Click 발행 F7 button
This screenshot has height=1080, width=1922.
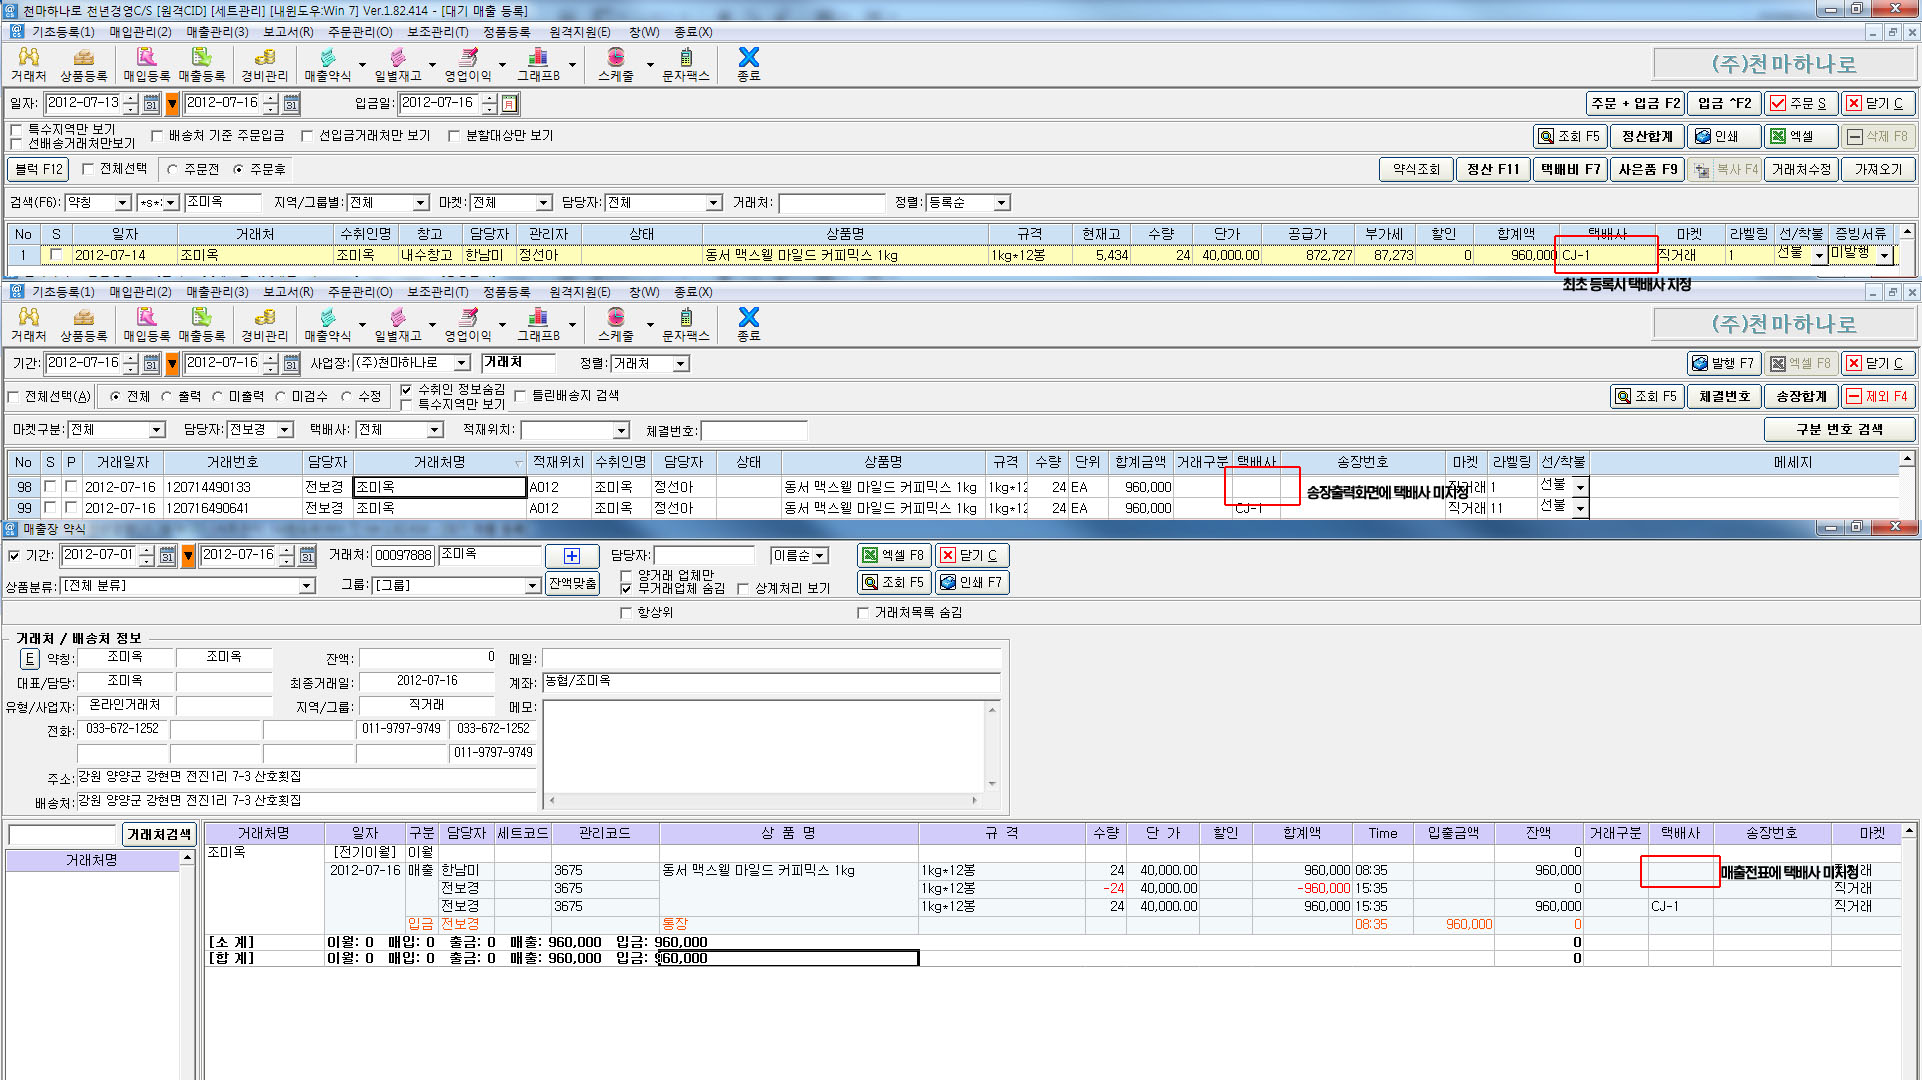click(1724, 363)
